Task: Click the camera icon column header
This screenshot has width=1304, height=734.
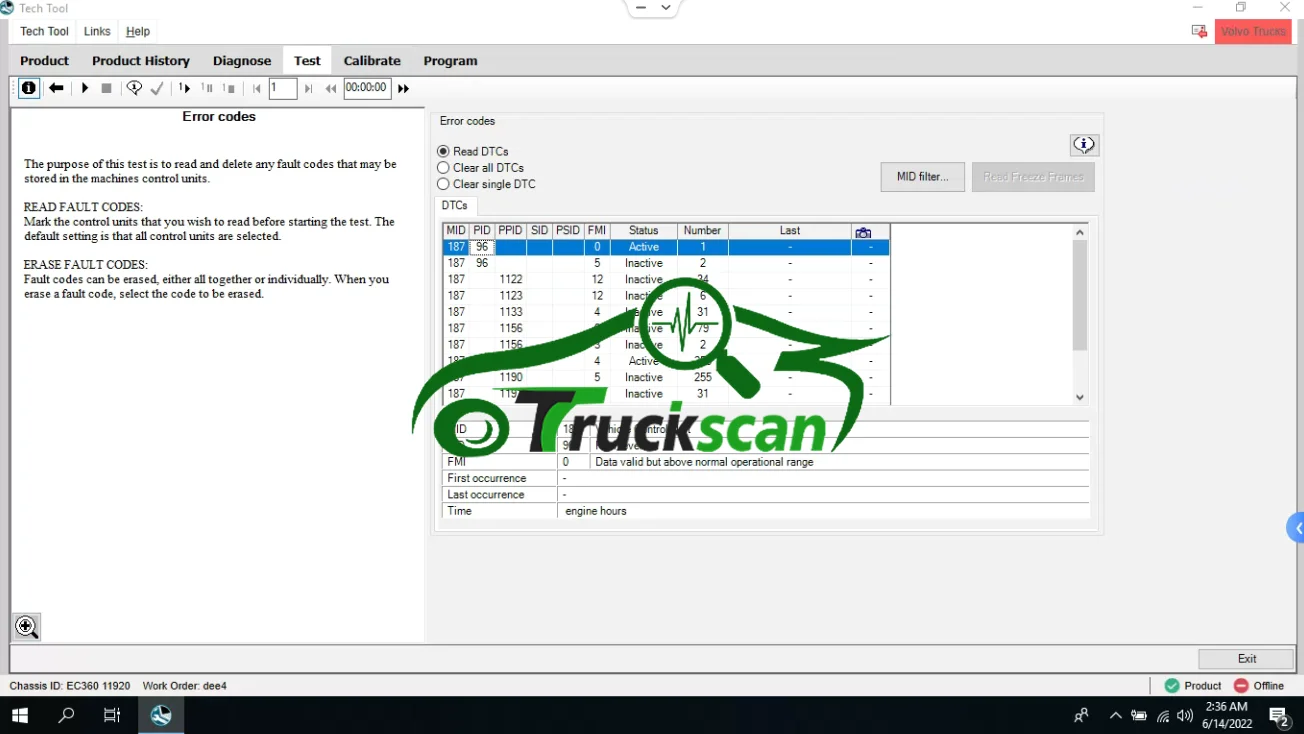Action: point(863,231)
